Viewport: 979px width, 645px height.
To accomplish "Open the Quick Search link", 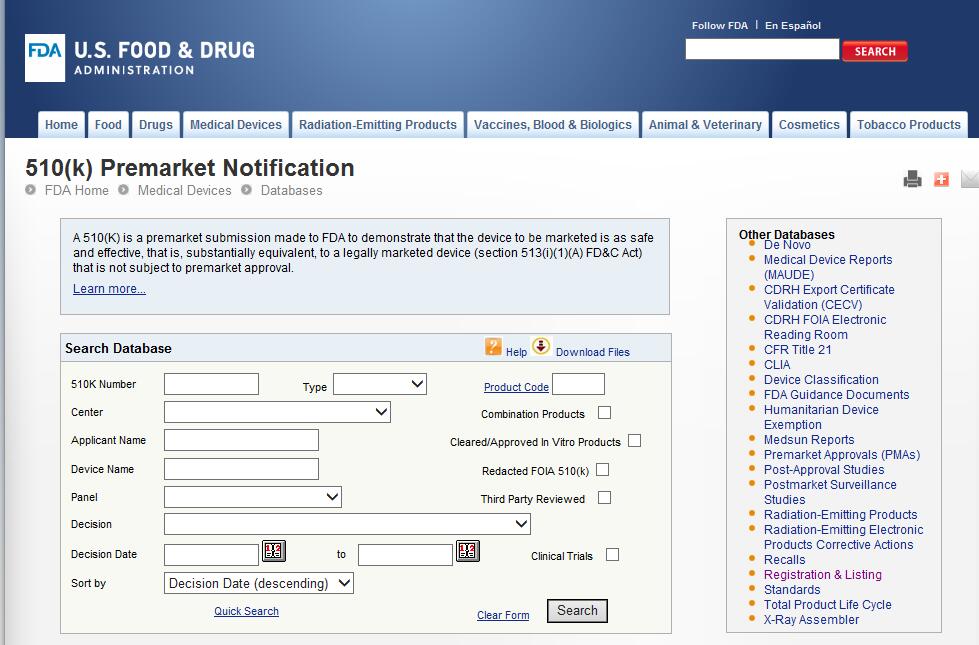I will 246,611.
